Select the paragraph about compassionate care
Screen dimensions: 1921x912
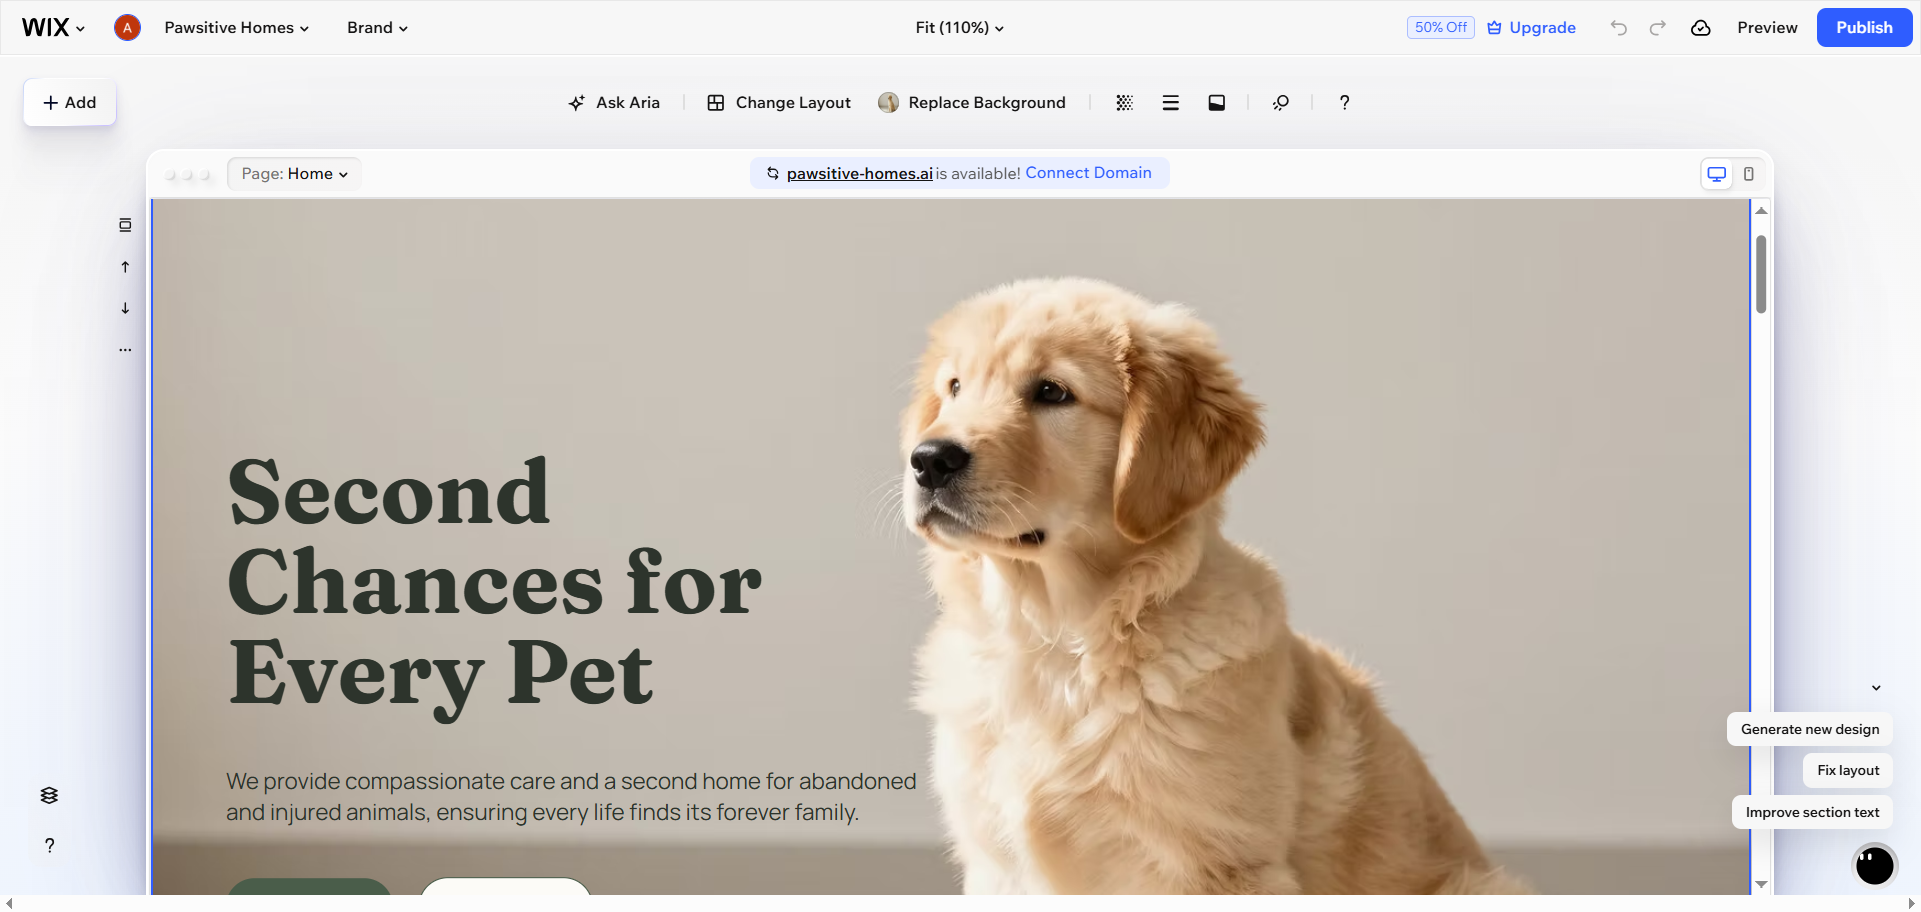point(571,796)
